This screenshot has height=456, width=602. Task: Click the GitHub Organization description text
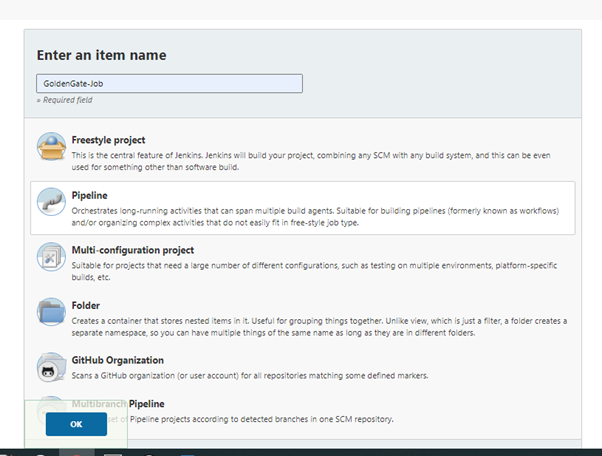pyautogui.click(x=250, y=376)
